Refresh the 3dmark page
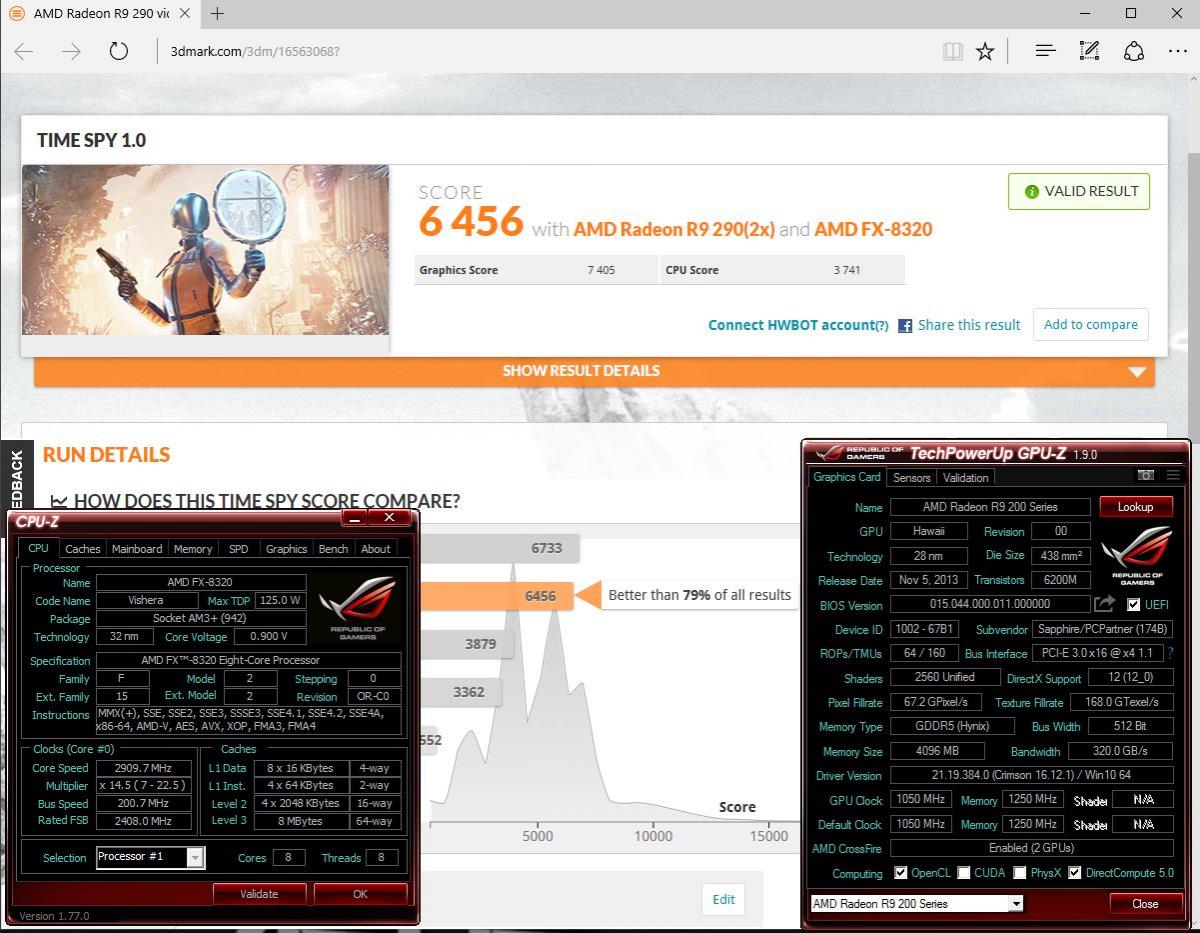Image resolution: width=1200 pixels, height=933 pixels. coord(119,51)
